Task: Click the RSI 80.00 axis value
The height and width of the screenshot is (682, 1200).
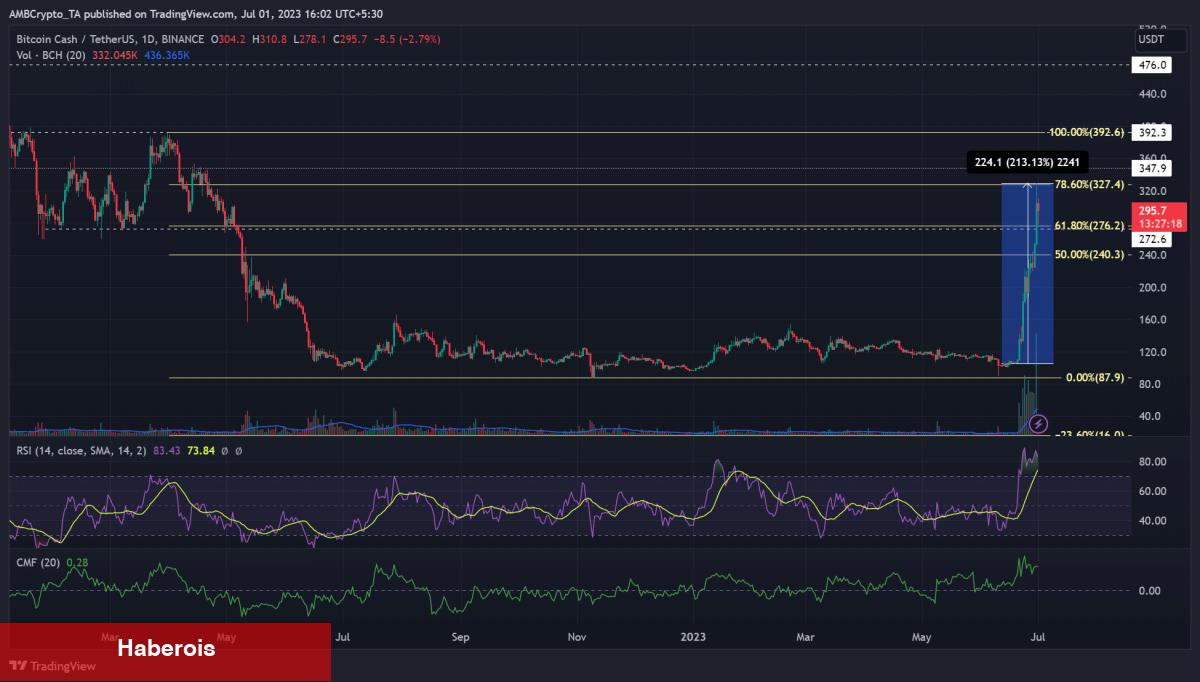Action: 1153,462
